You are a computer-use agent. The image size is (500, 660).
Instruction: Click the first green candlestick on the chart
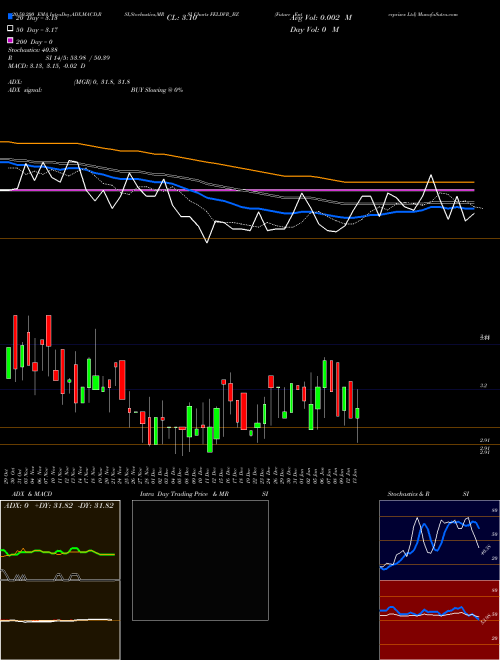click(x=8, y=363)
